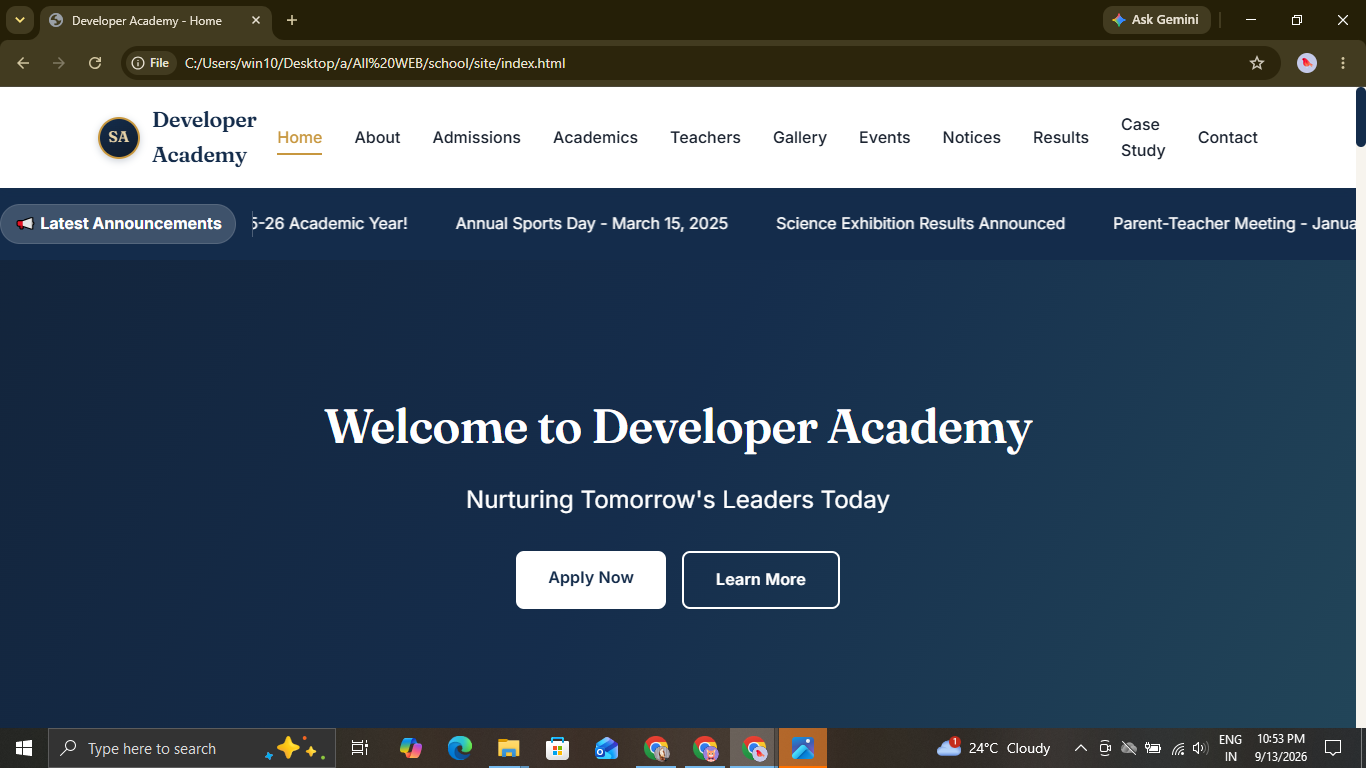The image size is (1366, 768).
Task: Visit the Gallery page
Action: tap(800, 138)
